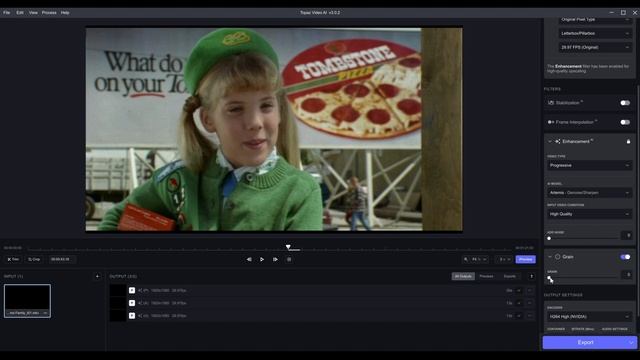Image resolution: width=640 pixels, height=360 pixels.
Task: Open the zoom Fit dropdown
Action: tap(479, 259)
